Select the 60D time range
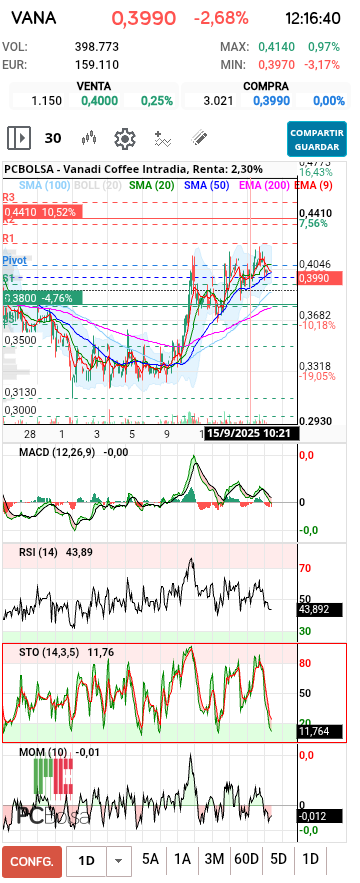Viewport: 360px width, 883px height. (x=246, y=859)
